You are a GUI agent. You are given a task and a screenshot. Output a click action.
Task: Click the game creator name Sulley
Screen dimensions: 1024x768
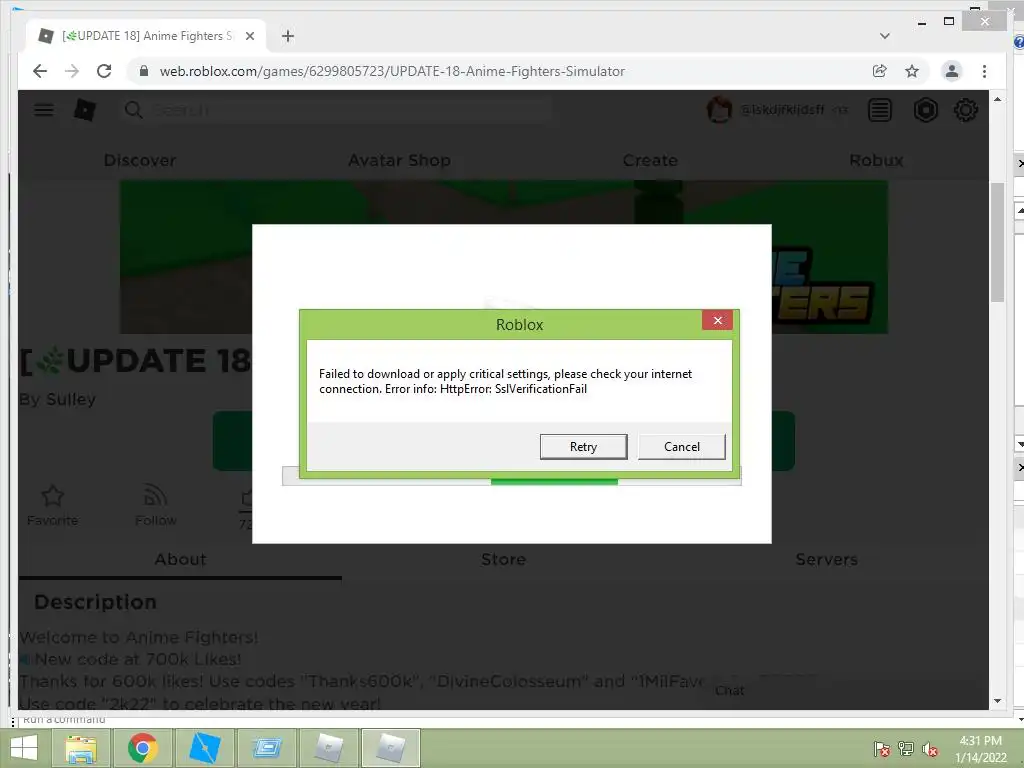coord(71,399)
